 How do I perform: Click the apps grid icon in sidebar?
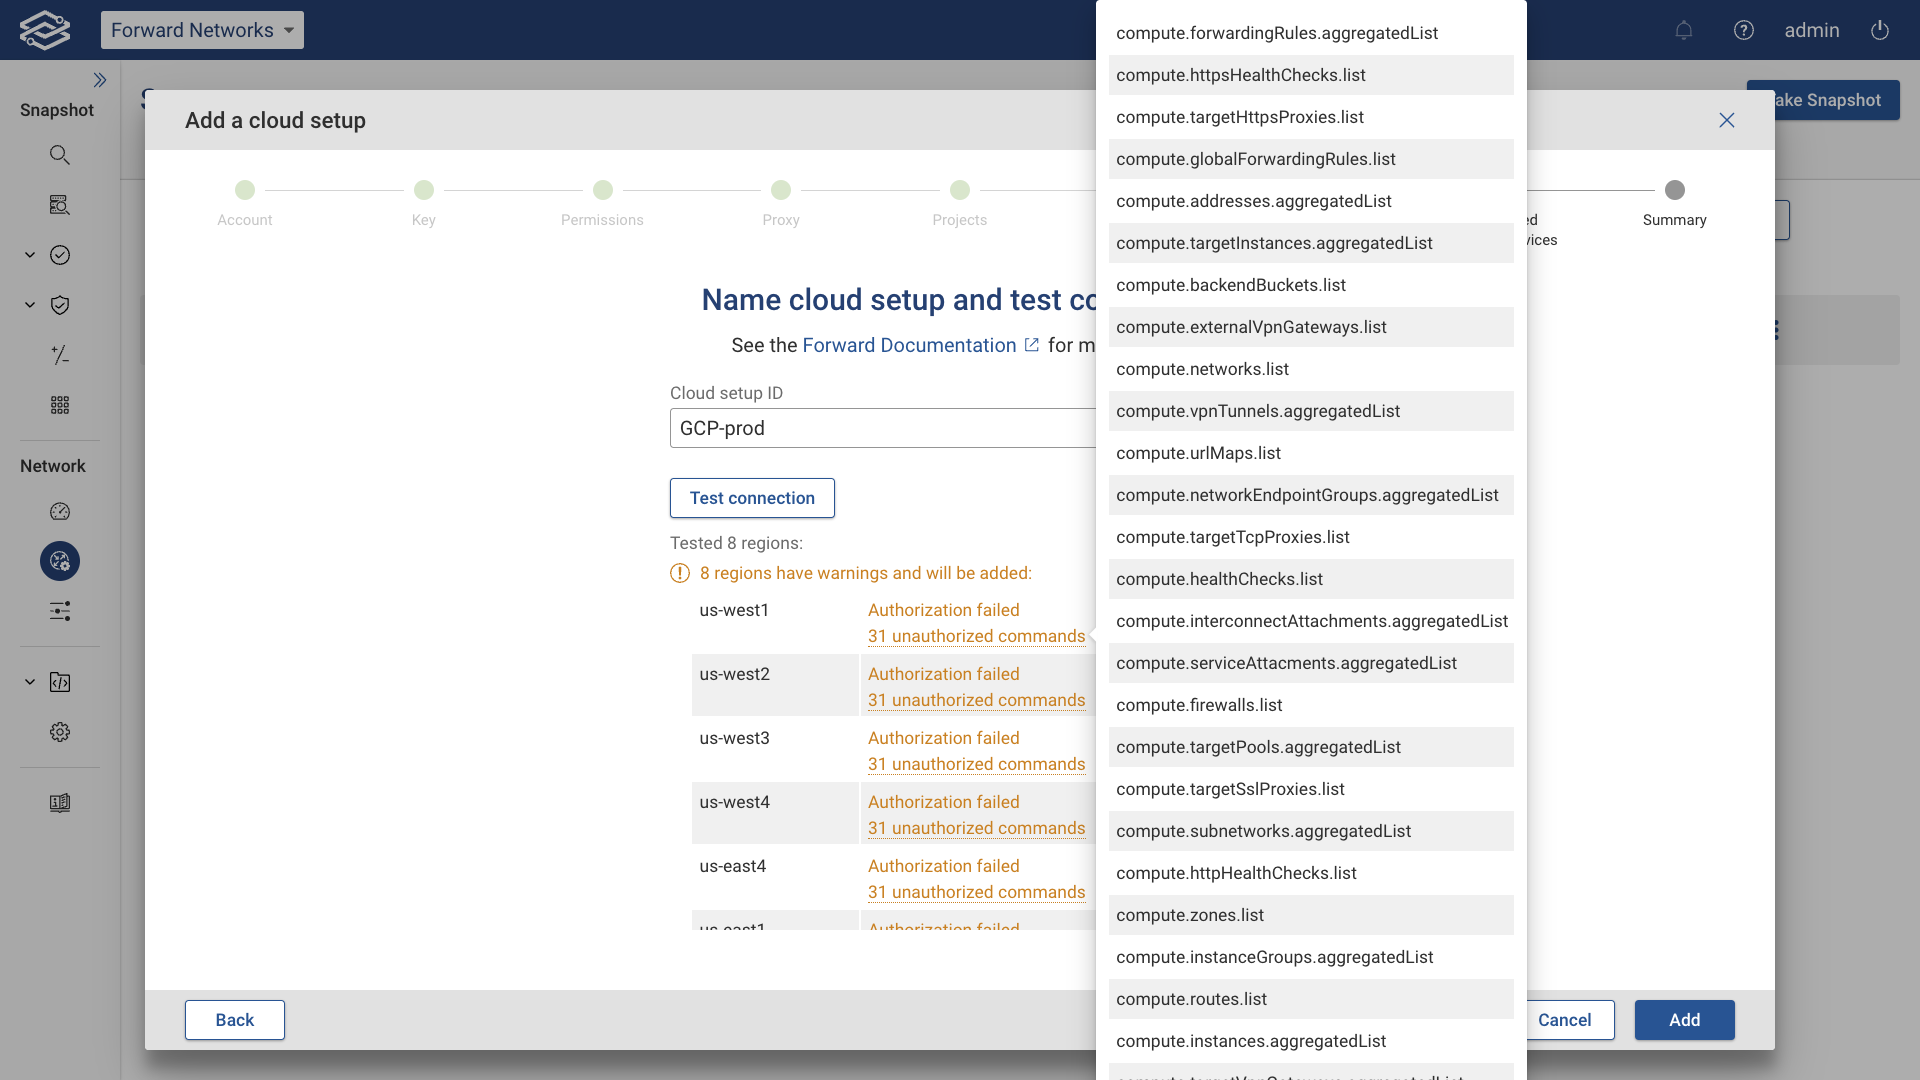click(60, 405)
